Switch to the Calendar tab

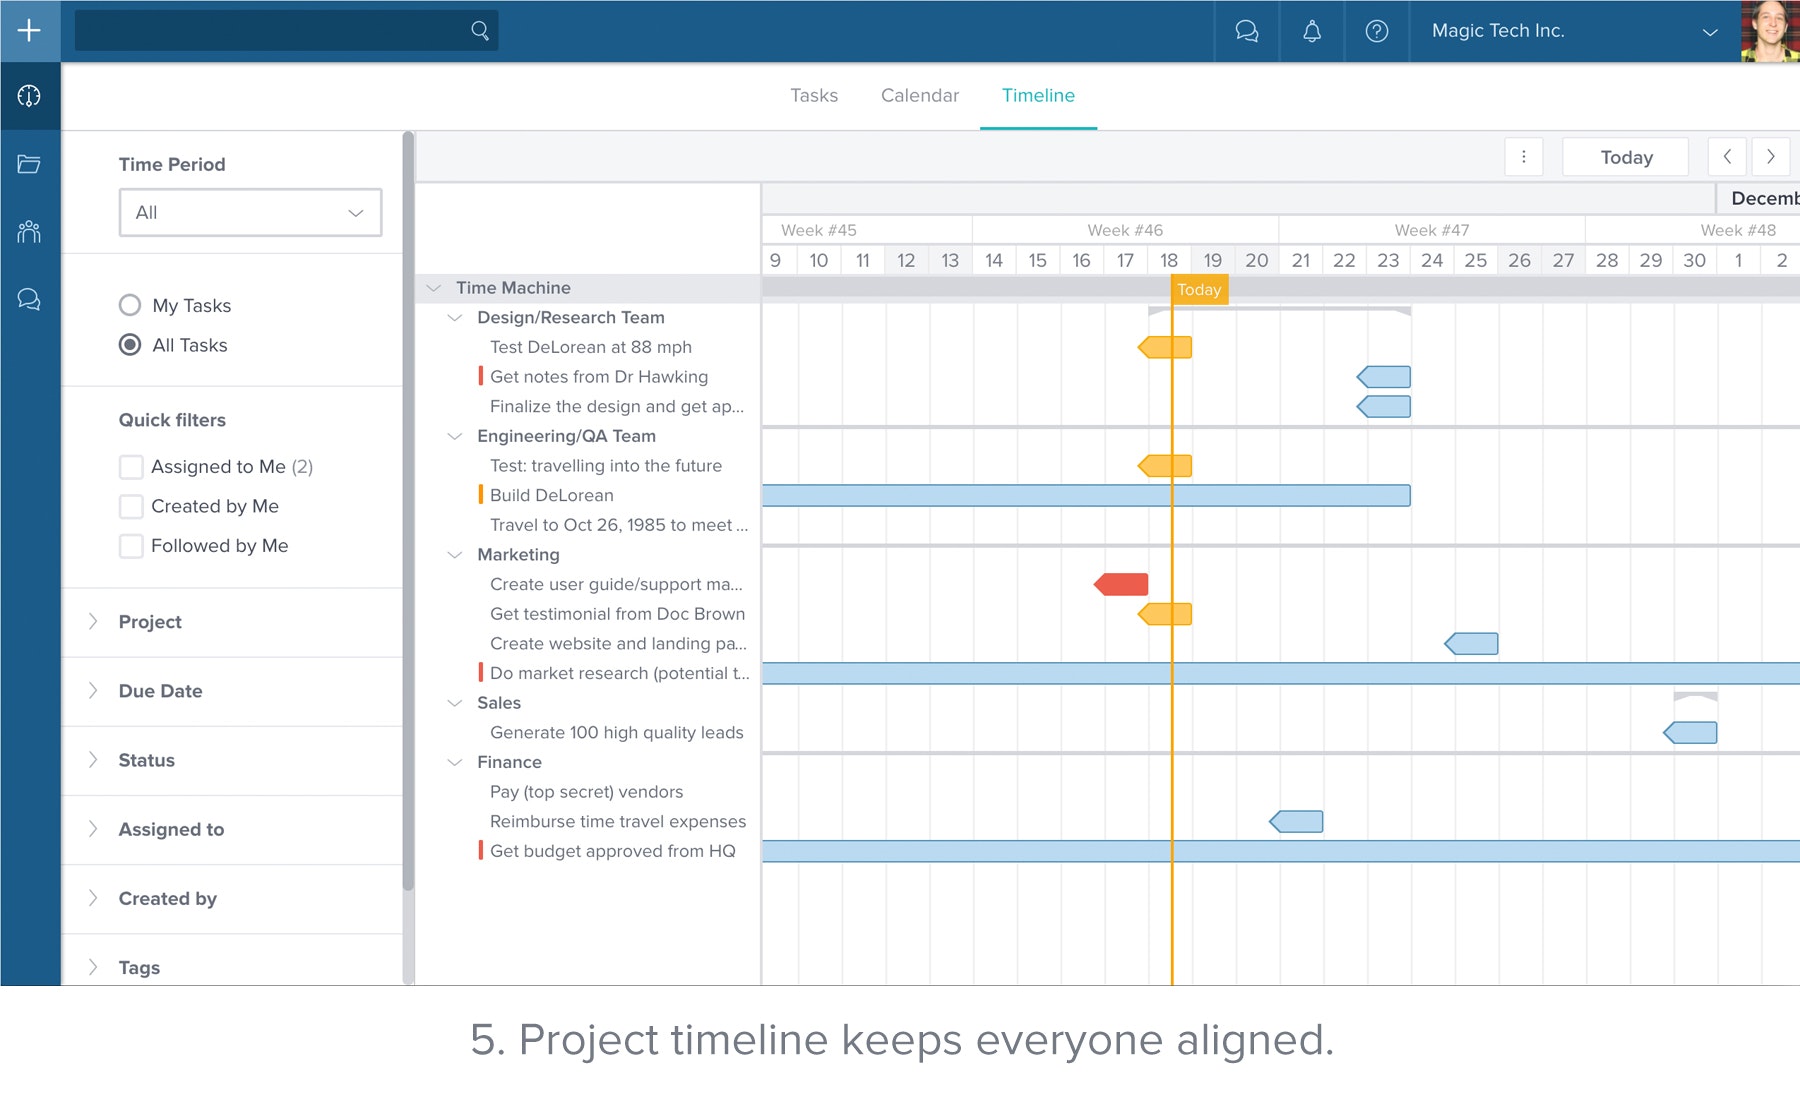(x=920, y=96)
